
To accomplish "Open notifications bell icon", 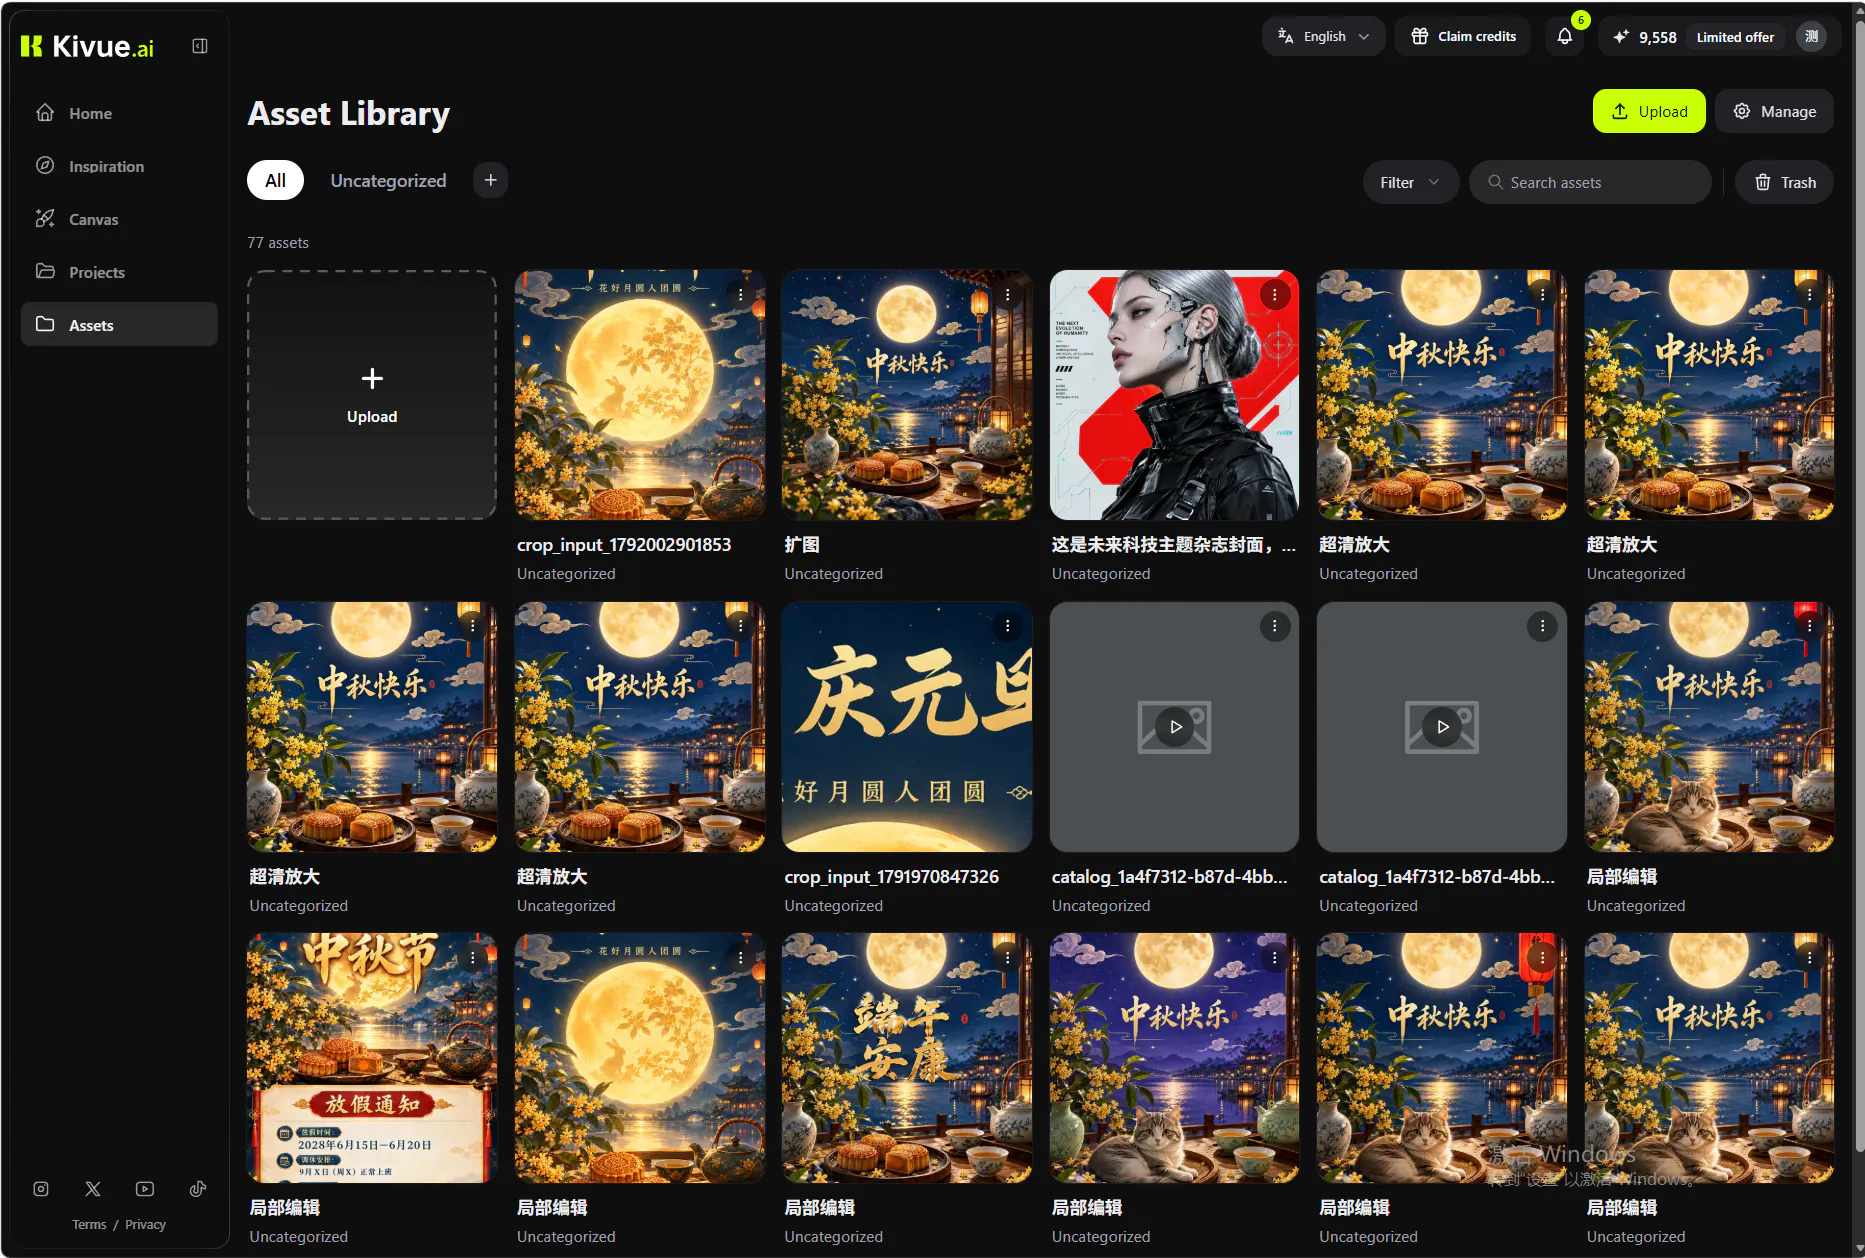I will tap(1565, 37).
